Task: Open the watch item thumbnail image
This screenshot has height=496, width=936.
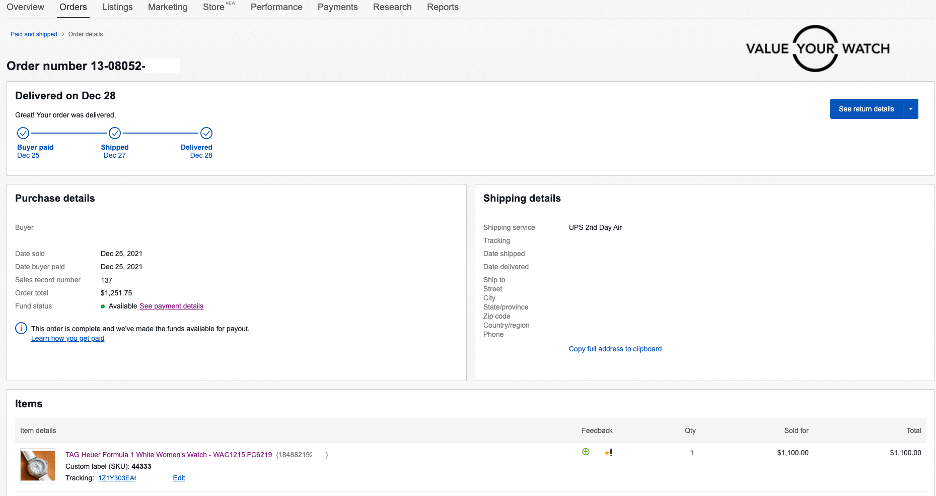Action: pyautogui.click(x=37, y=466)
